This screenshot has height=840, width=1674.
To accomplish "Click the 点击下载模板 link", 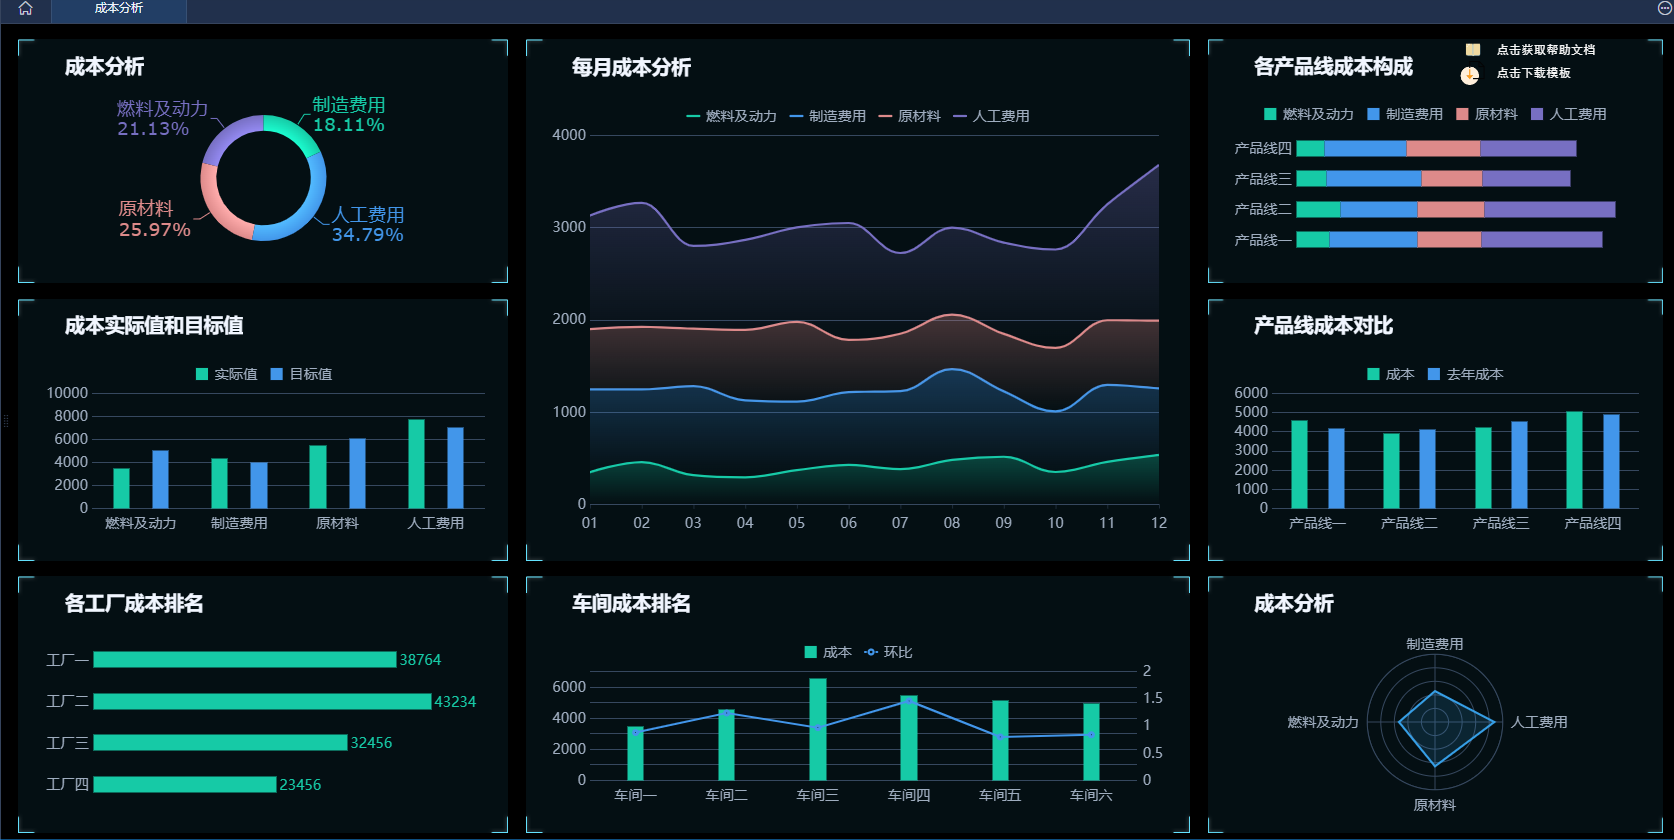I will [x=1533, y=73].
